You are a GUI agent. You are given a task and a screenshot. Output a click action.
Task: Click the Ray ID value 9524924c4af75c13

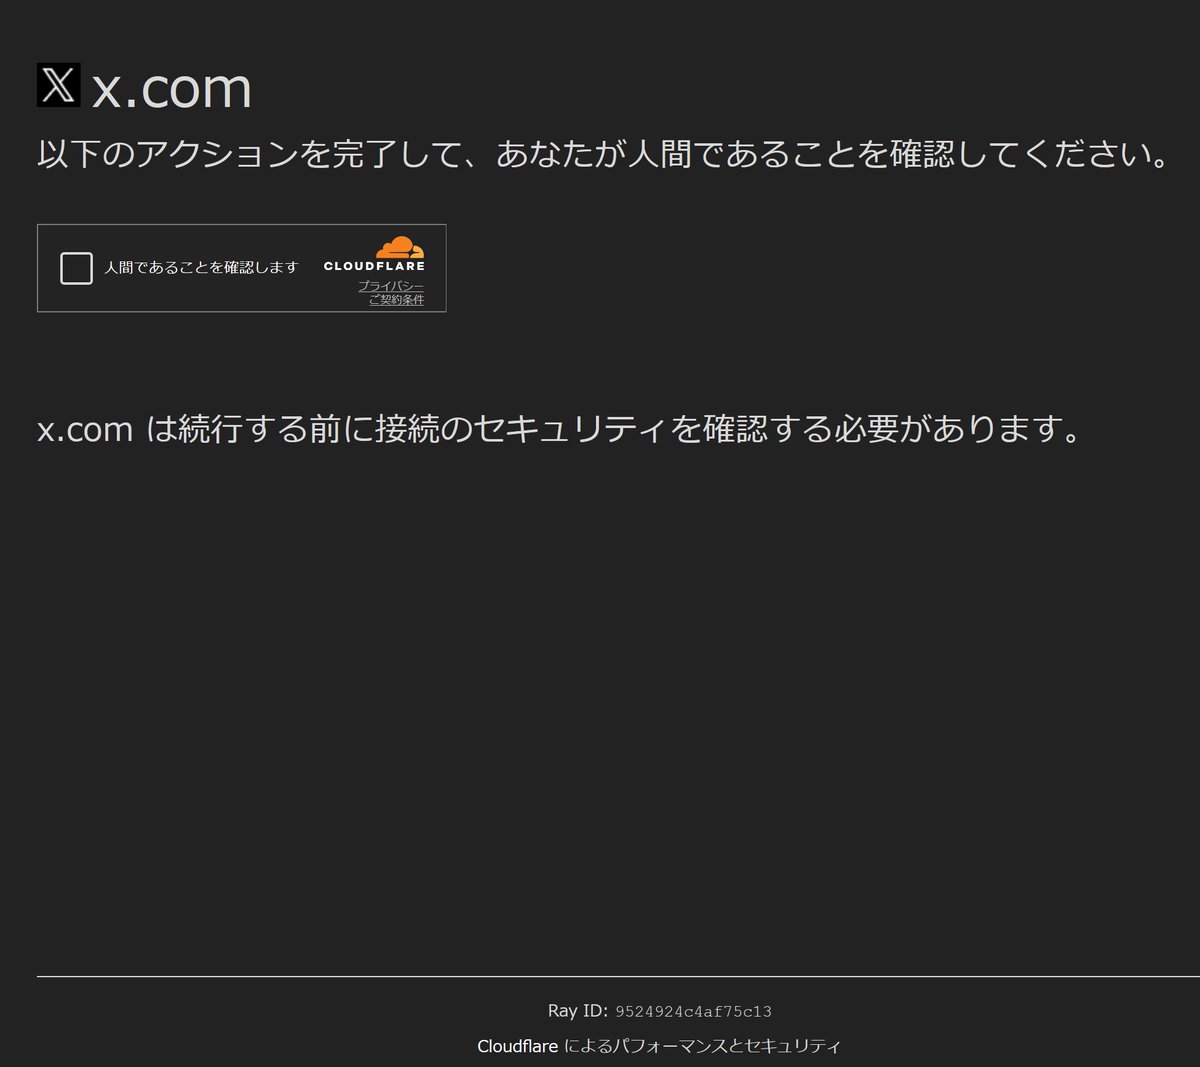tap(693, 1011)
